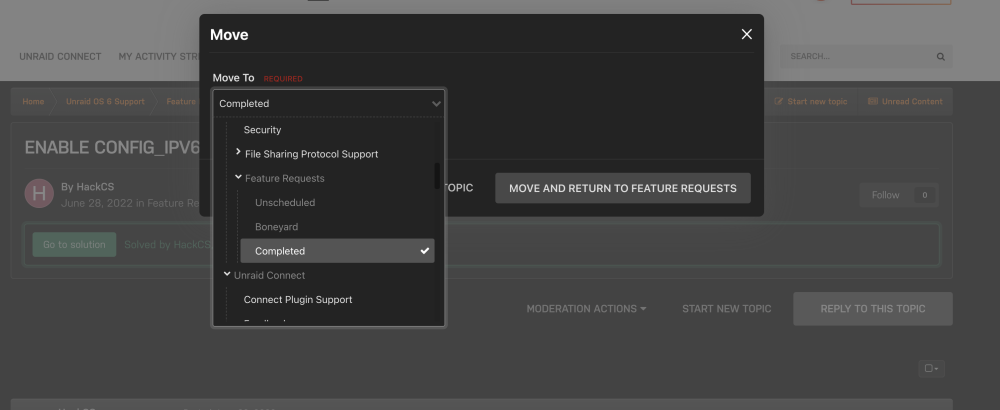
Task: Select the Unscheduled forum option
Action: 285,203
